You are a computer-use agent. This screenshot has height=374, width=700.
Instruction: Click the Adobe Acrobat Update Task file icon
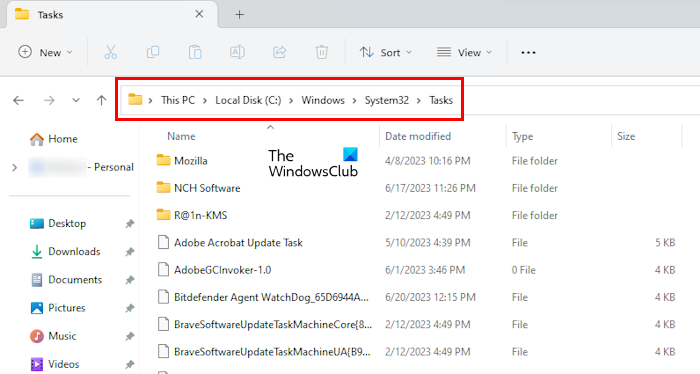coord(163,242)
